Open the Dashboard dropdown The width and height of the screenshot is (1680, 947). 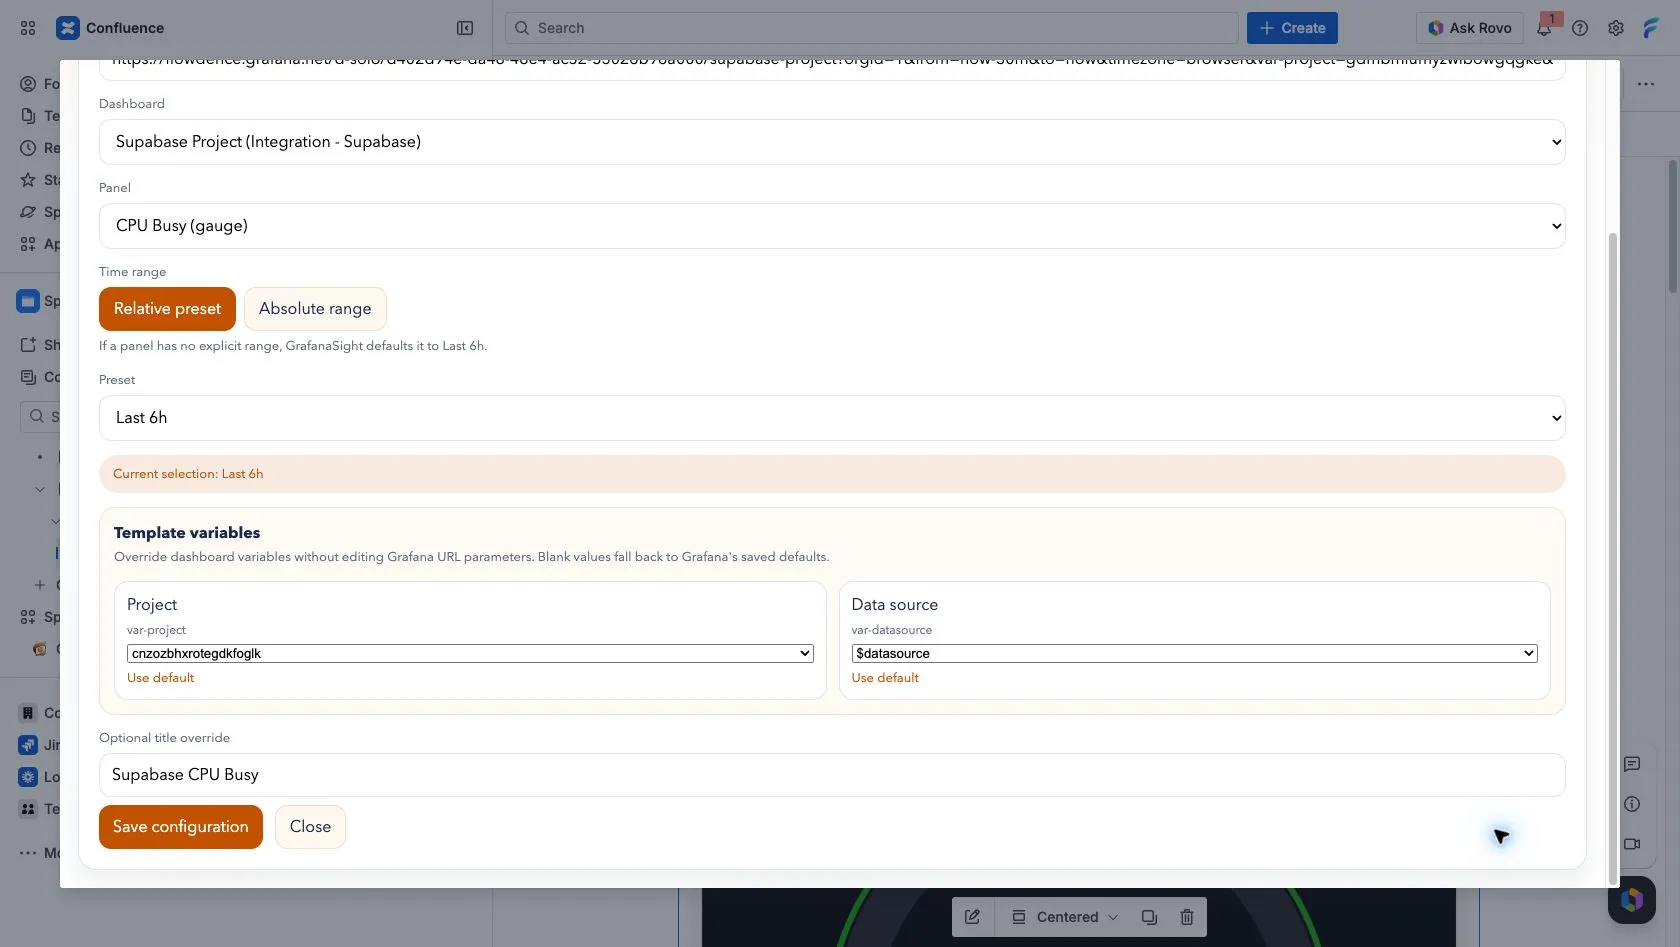(832, 142)
